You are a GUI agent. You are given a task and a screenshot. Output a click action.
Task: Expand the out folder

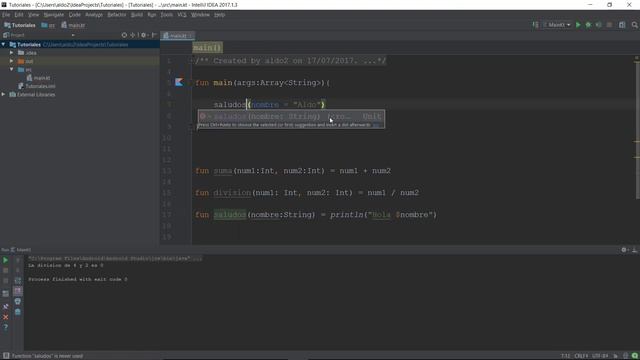[x=12, y=61]
